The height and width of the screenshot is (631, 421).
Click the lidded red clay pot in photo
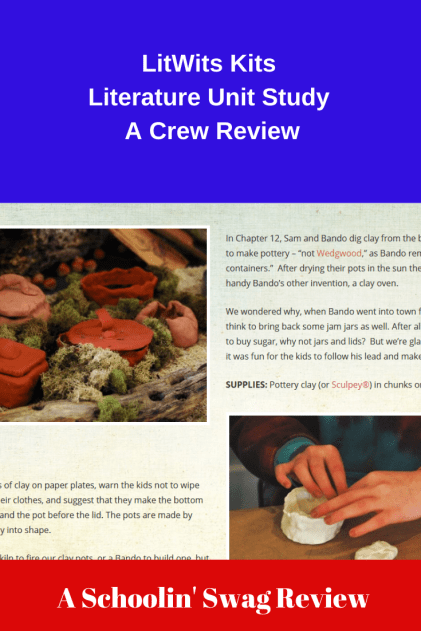pos(108,335)
